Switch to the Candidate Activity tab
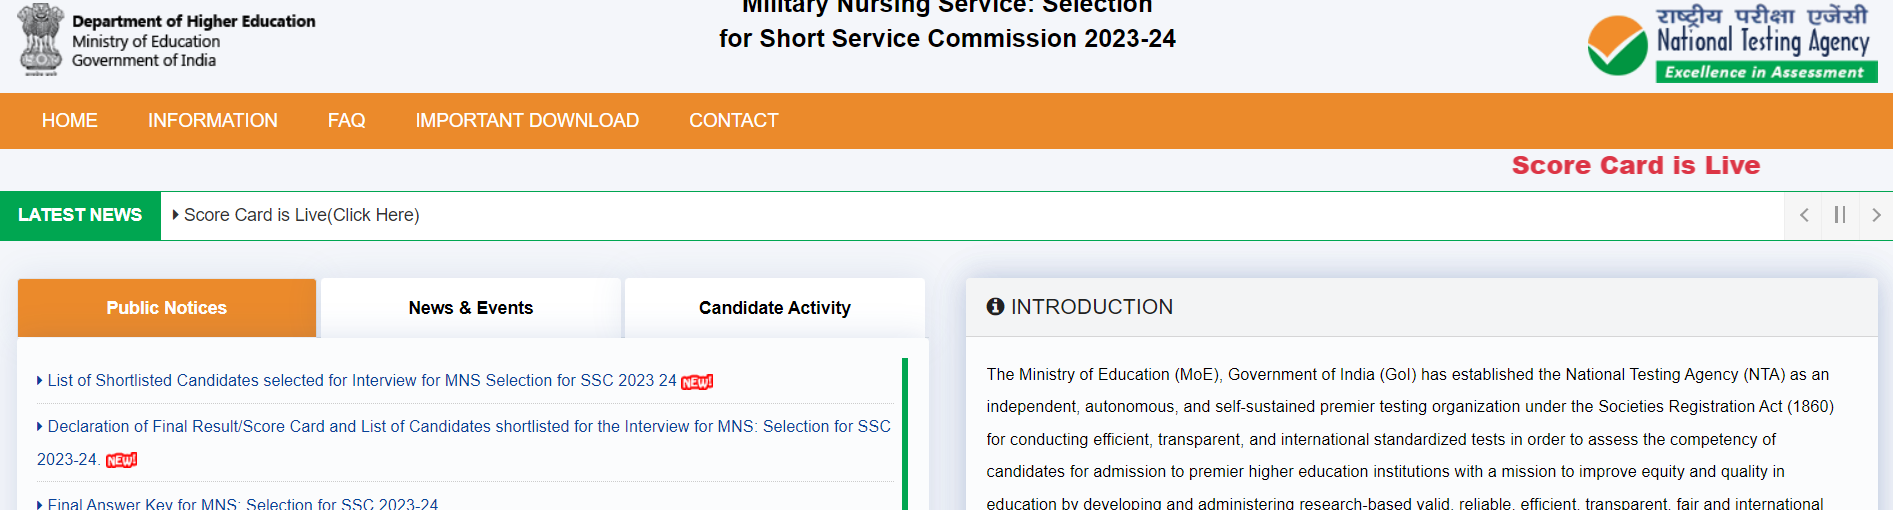The width and height of the screenshot is (1893, 510). coord(775,308)
